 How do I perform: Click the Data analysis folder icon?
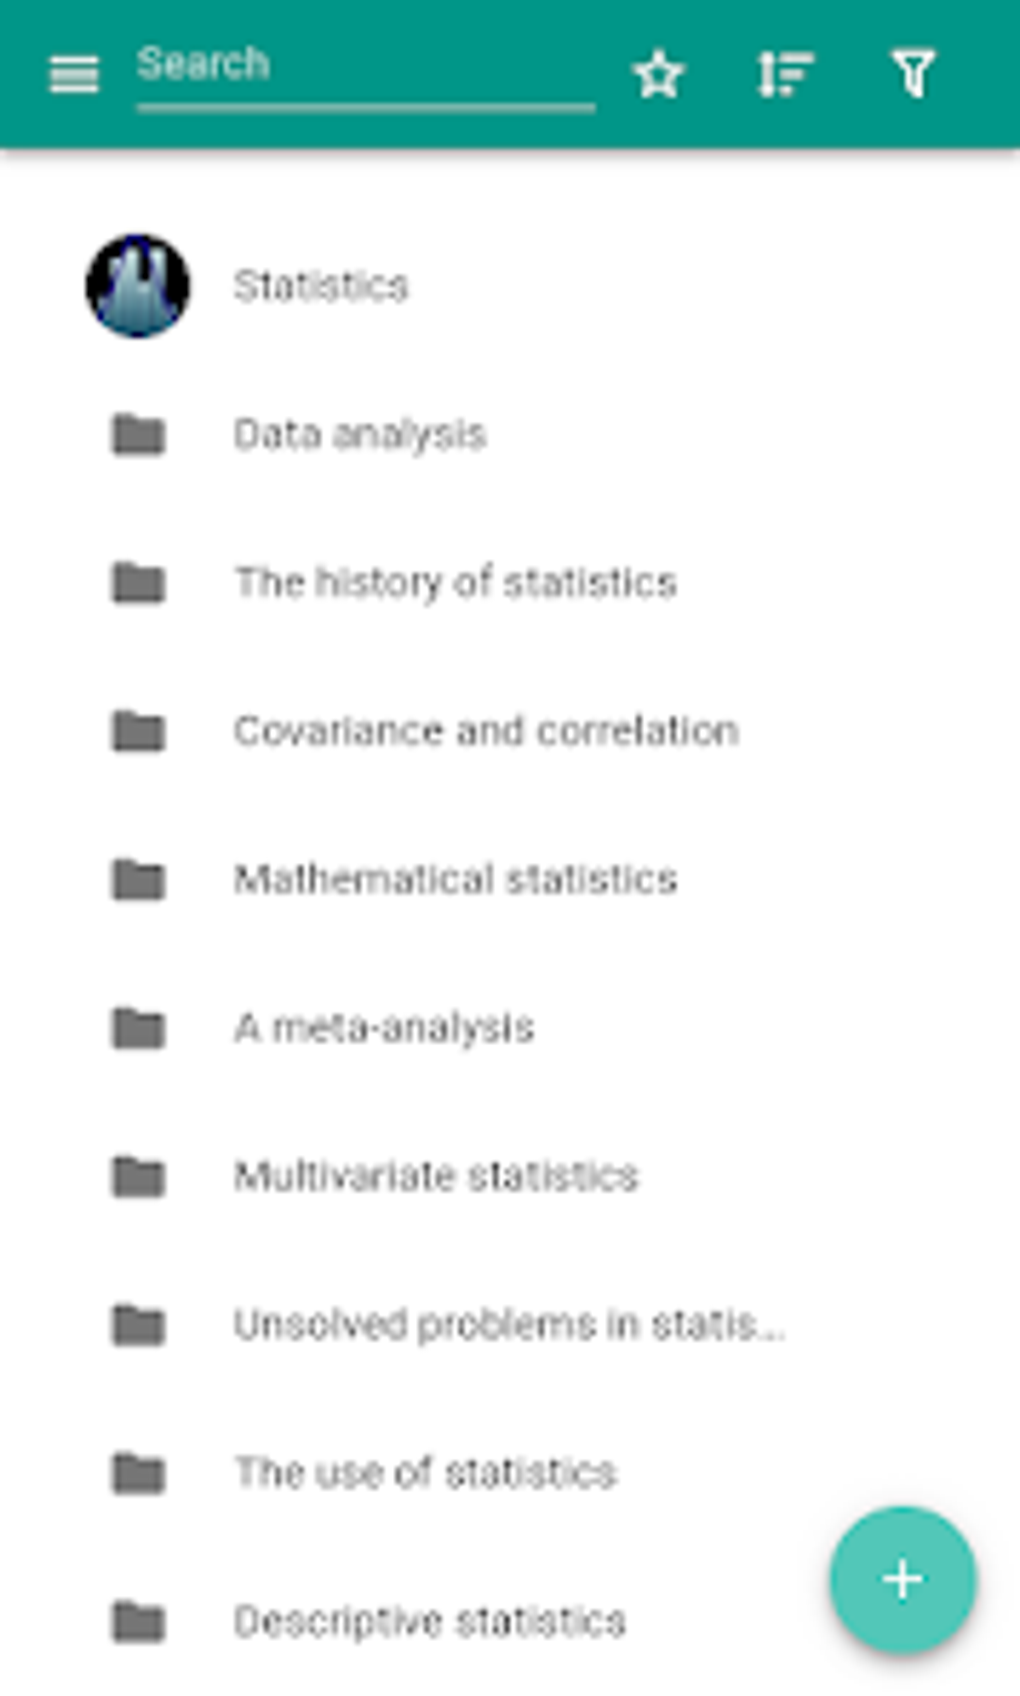click(141, 433)
